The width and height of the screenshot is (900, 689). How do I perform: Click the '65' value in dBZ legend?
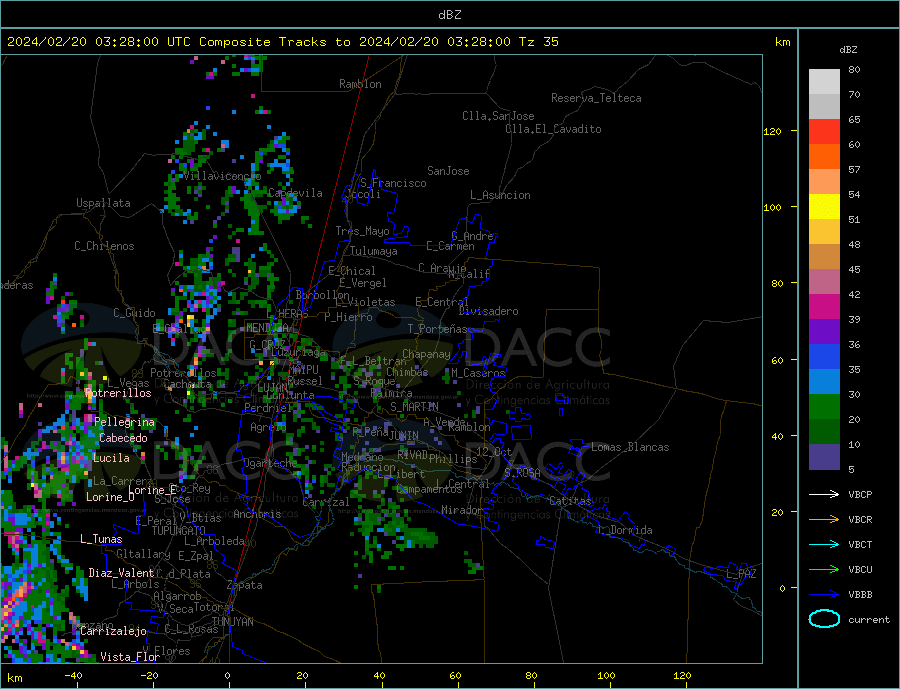pyautogui.click(x=854, y=119)
